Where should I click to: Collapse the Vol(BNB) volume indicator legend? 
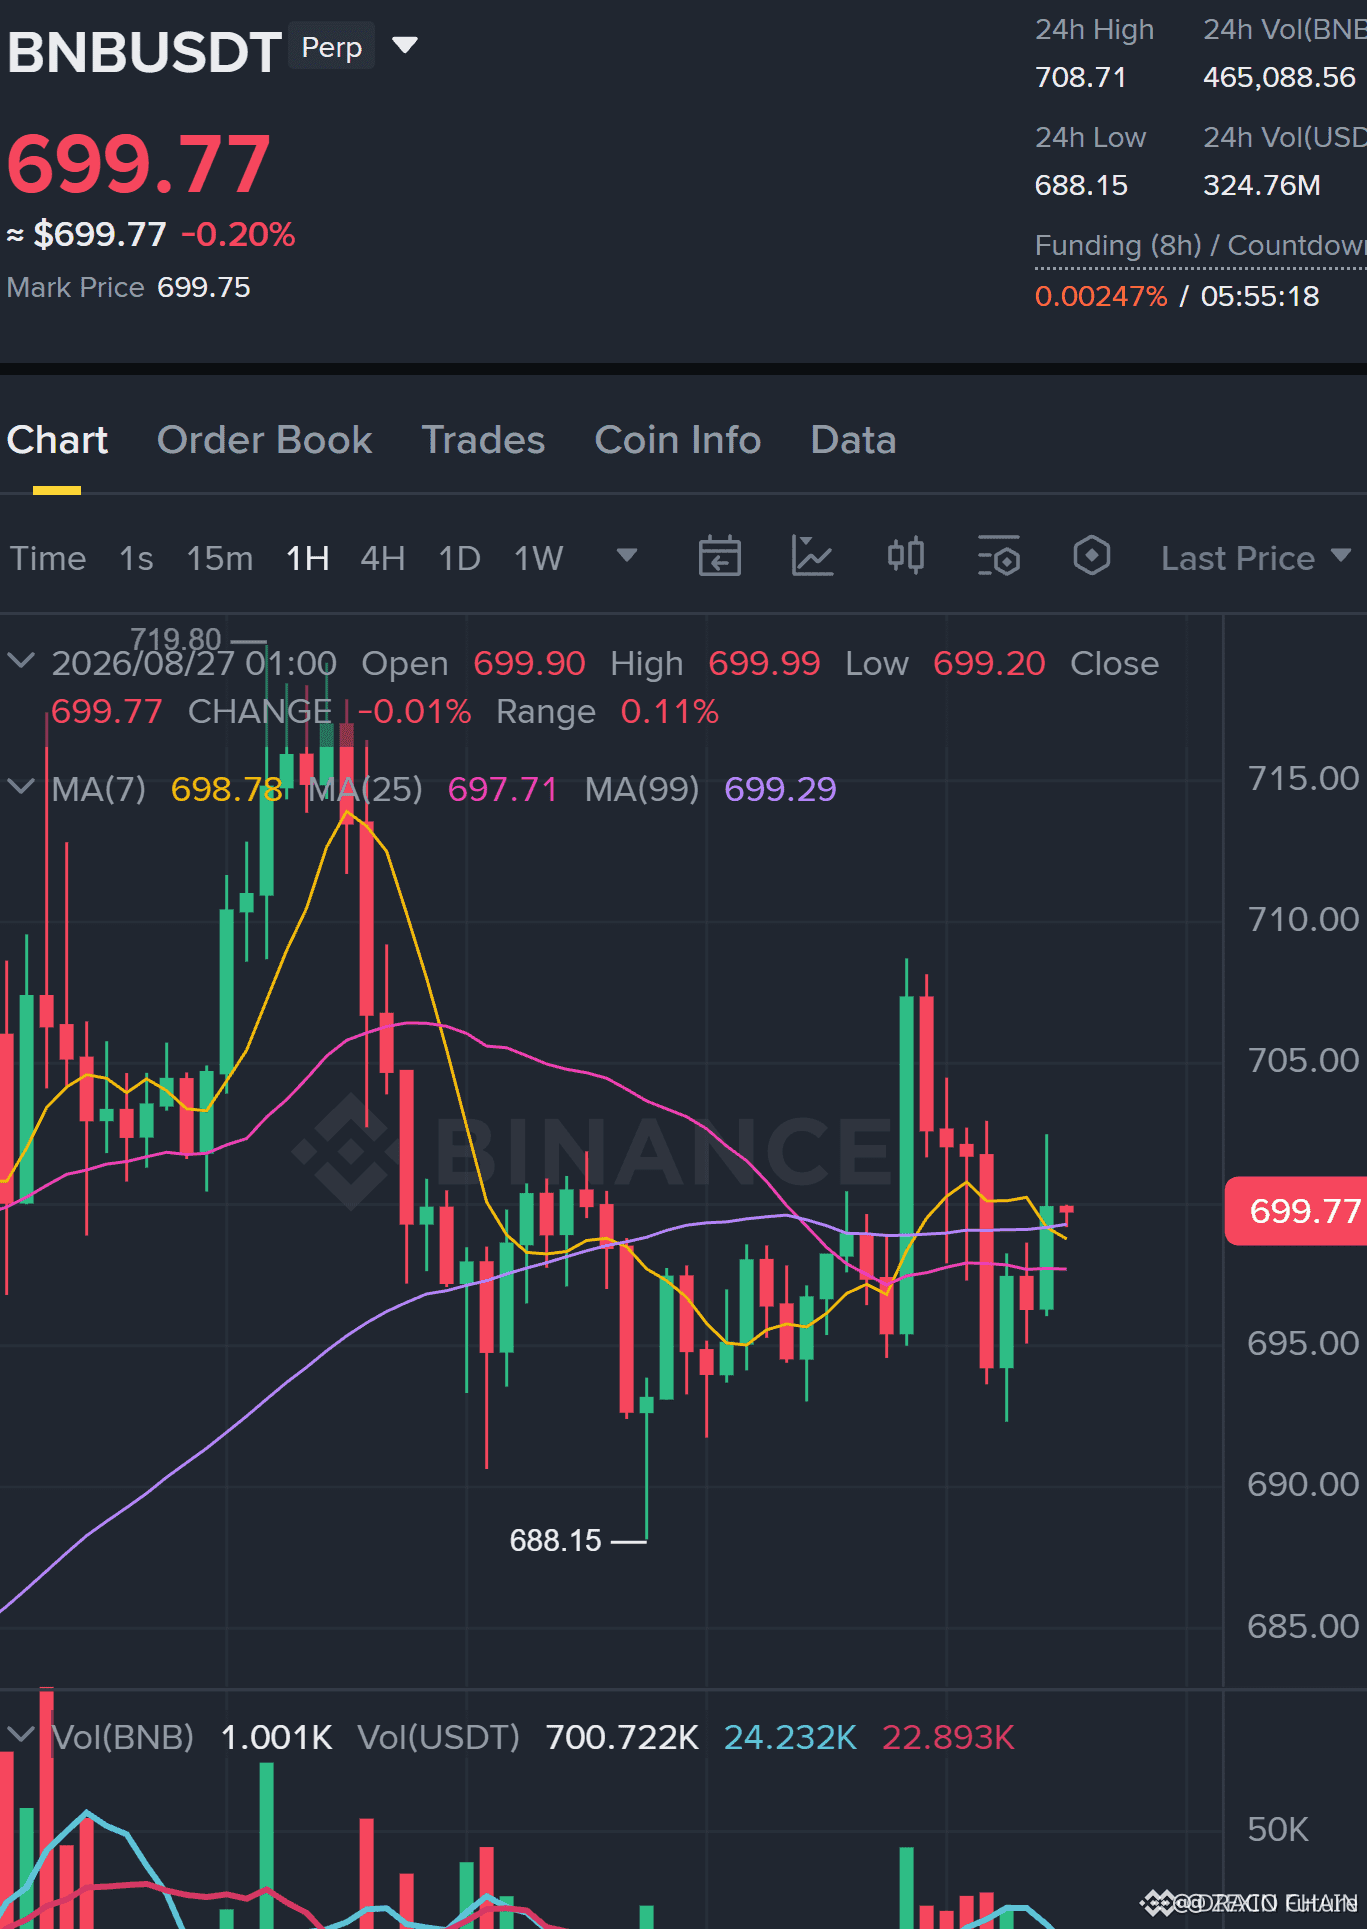click(21, 1735)
